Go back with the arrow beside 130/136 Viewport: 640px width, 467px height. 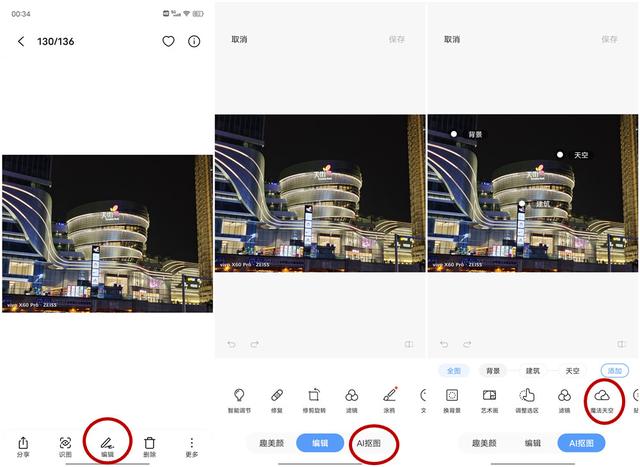21,41
